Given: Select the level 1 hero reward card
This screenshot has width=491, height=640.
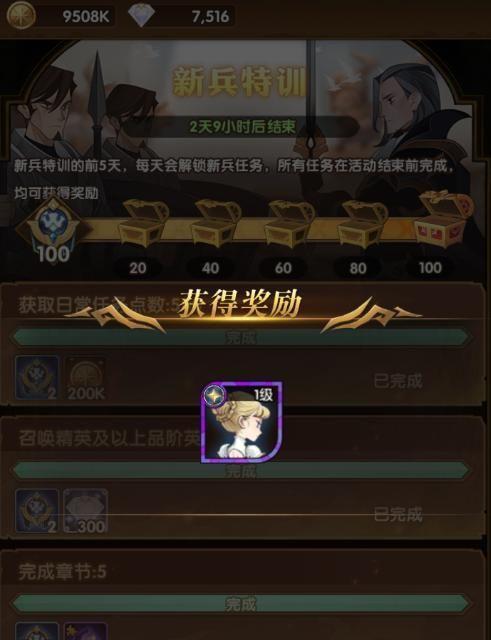Looking at the screenshot, I should click(x=242, y=422).
